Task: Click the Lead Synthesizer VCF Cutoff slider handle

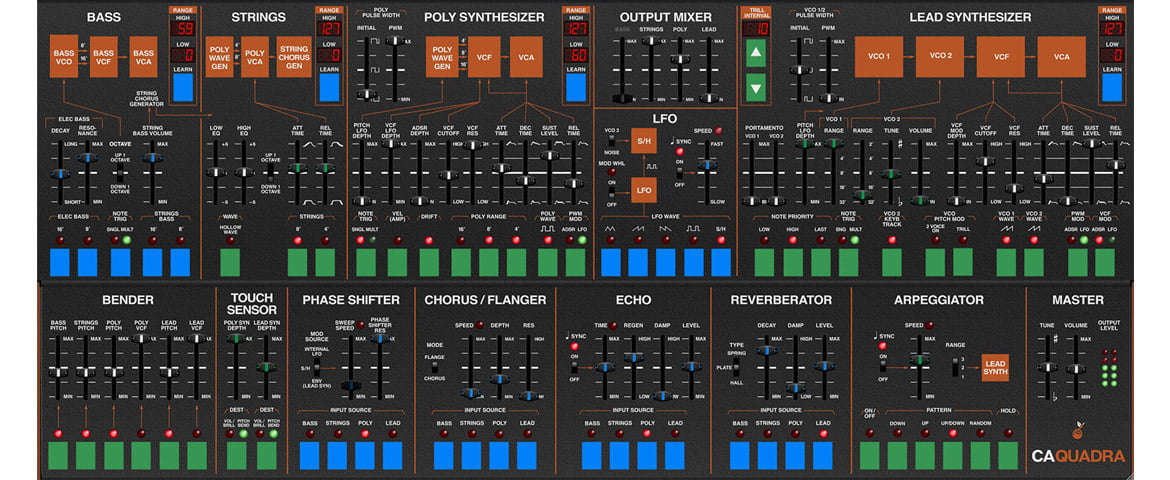Action: (x=984, y=160)
